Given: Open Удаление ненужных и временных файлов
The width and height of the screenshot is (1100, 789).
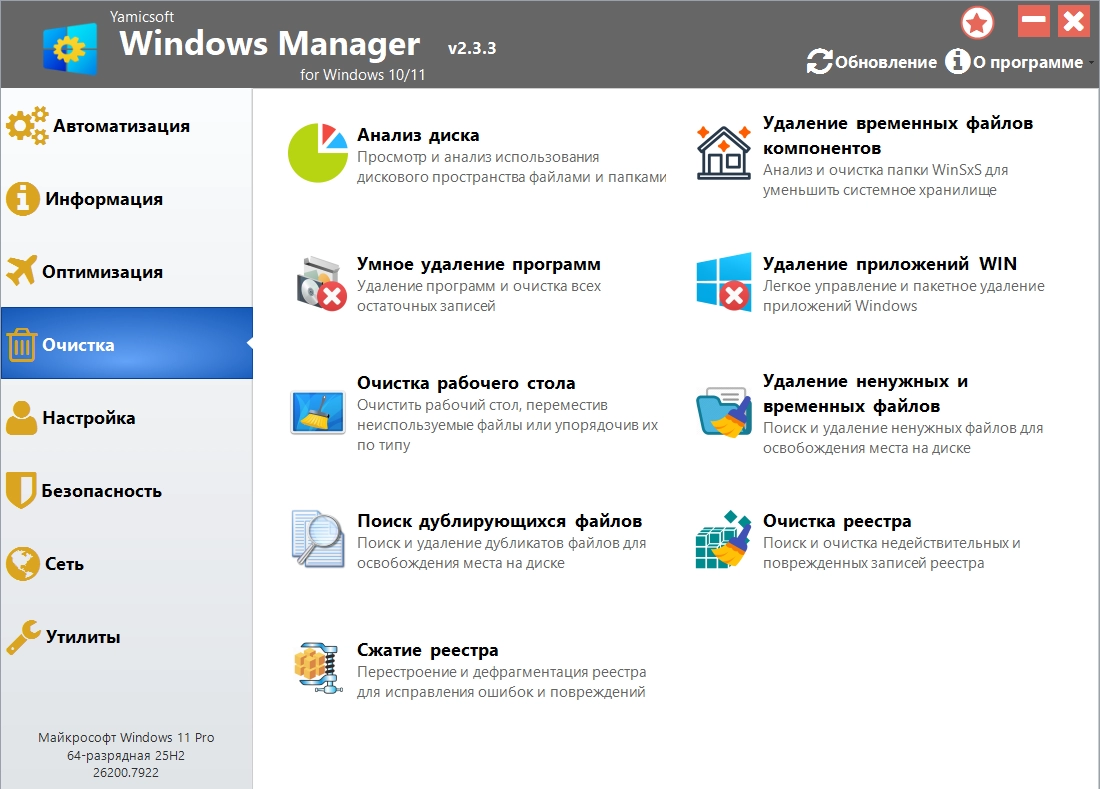Looking at the screenshot, I should (865, 393).
